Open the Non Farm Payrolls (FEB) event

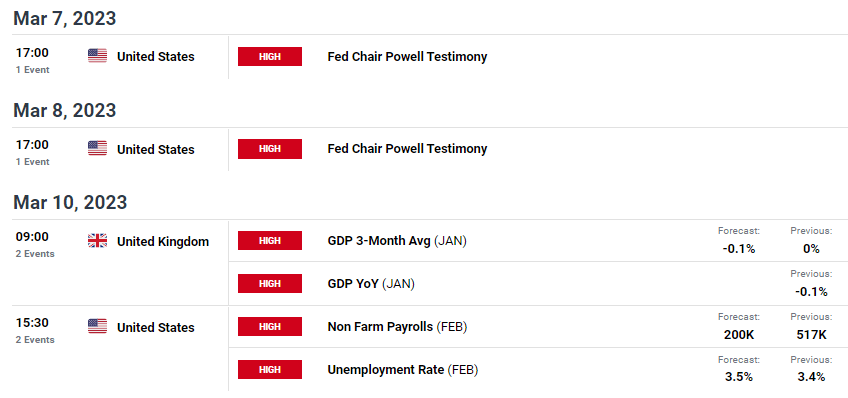398,327
